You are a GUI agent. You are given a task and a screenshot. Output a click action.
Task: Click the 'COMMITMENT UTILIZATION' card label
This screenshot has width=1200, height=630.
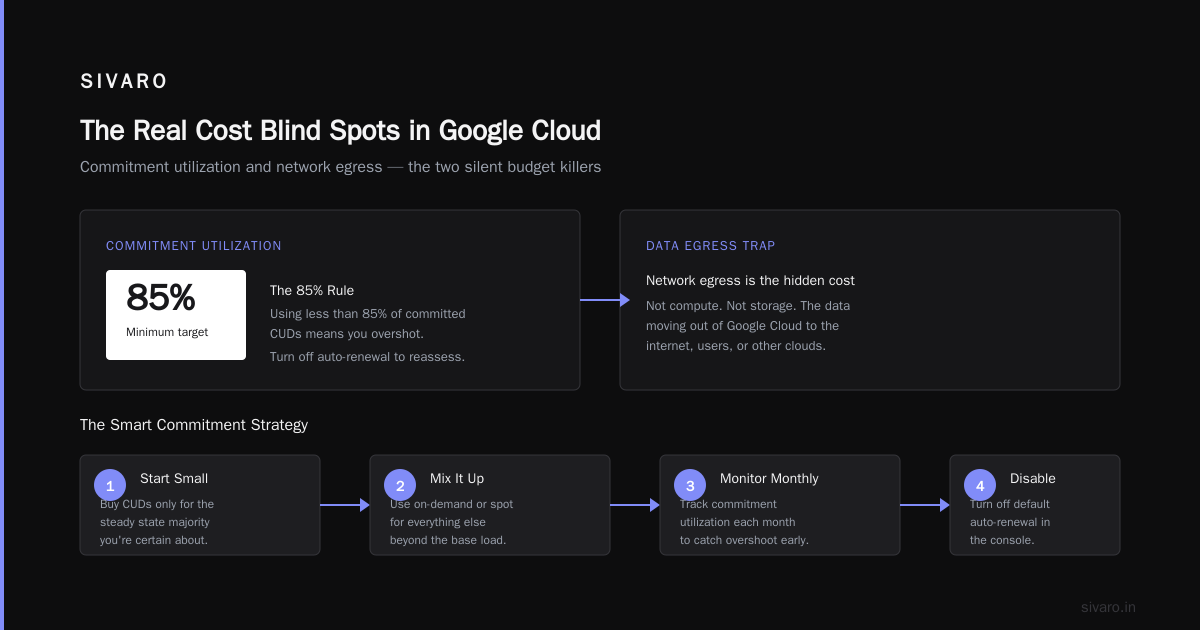click(x=194, y=246)
